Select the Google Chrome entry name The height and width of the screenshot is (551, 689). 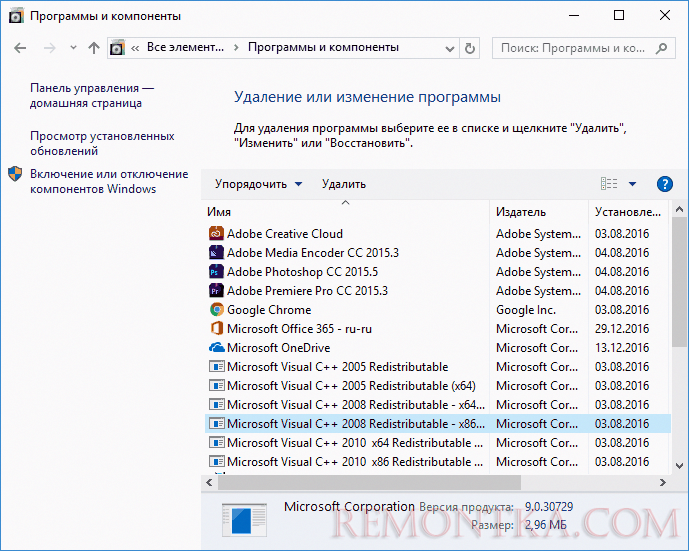(269, 309)
